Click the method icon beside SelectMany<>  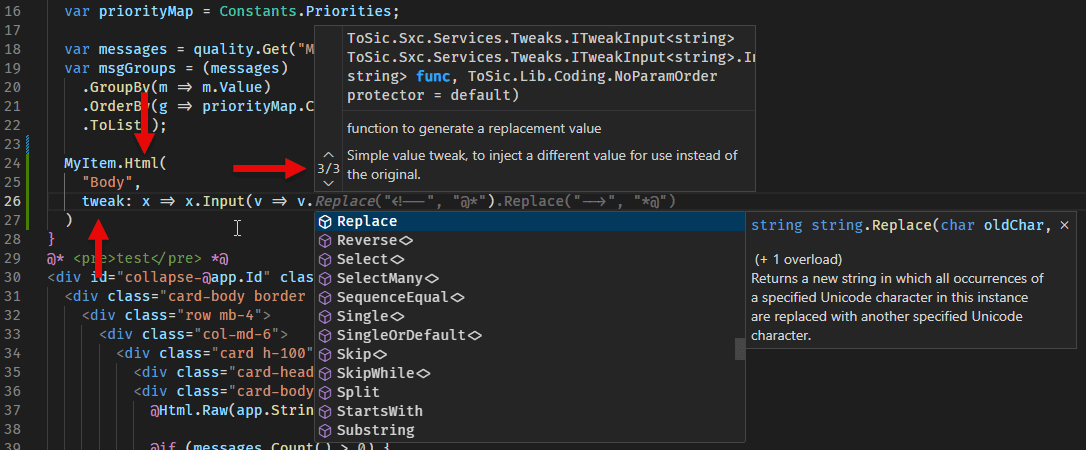pyautogui.click(x=325, y=279)
